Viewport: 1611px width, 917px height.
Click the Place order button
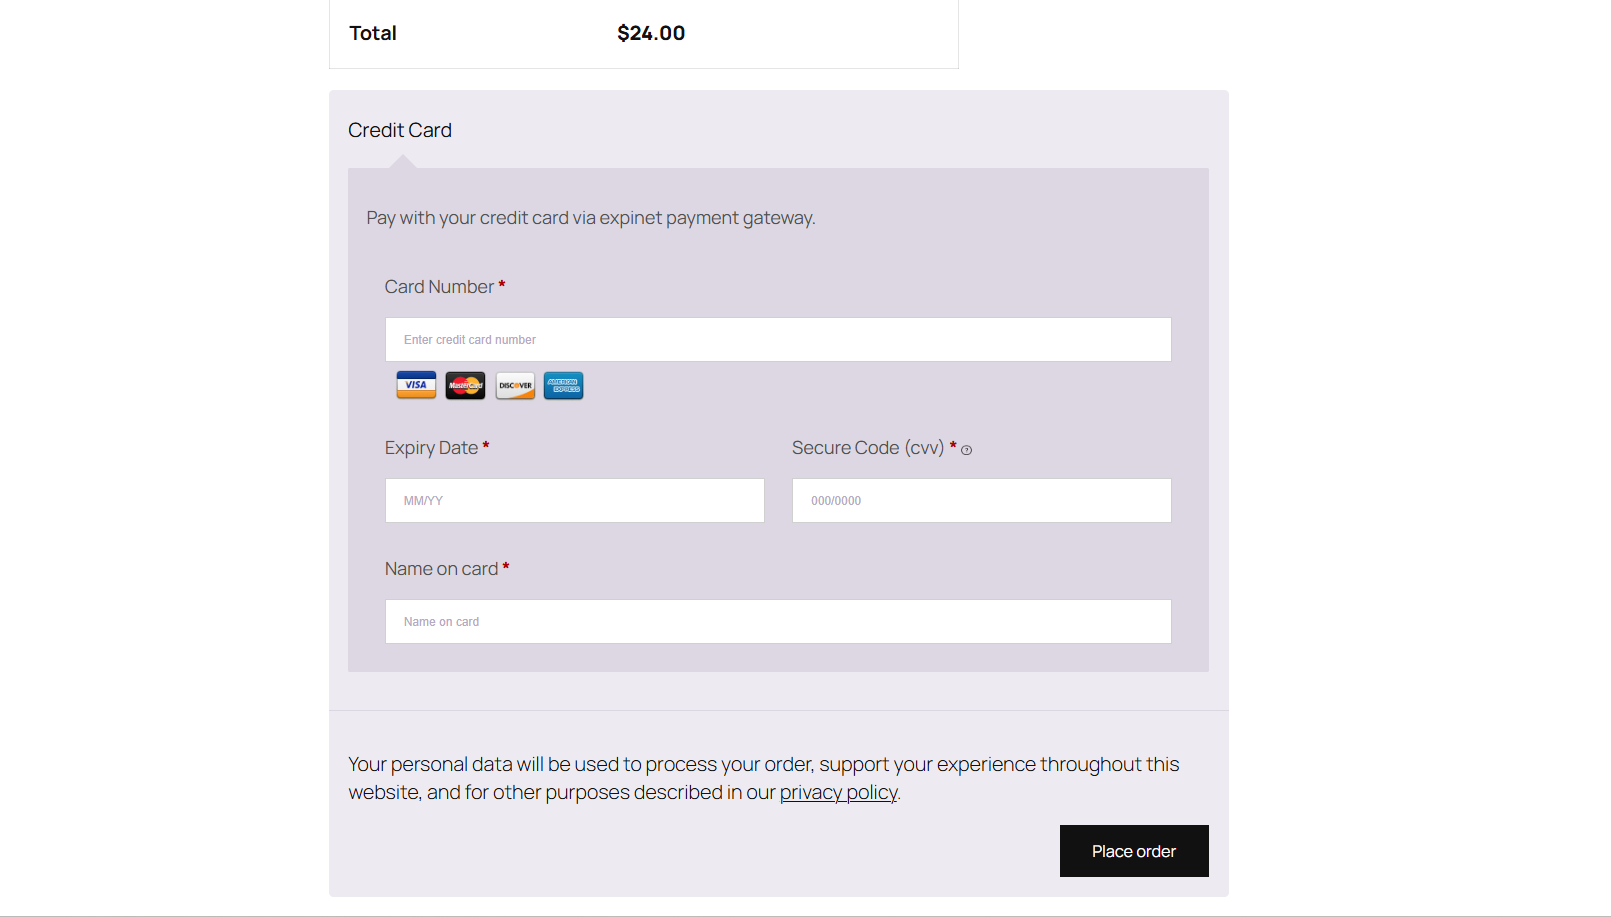click(x=1133, y=851)
